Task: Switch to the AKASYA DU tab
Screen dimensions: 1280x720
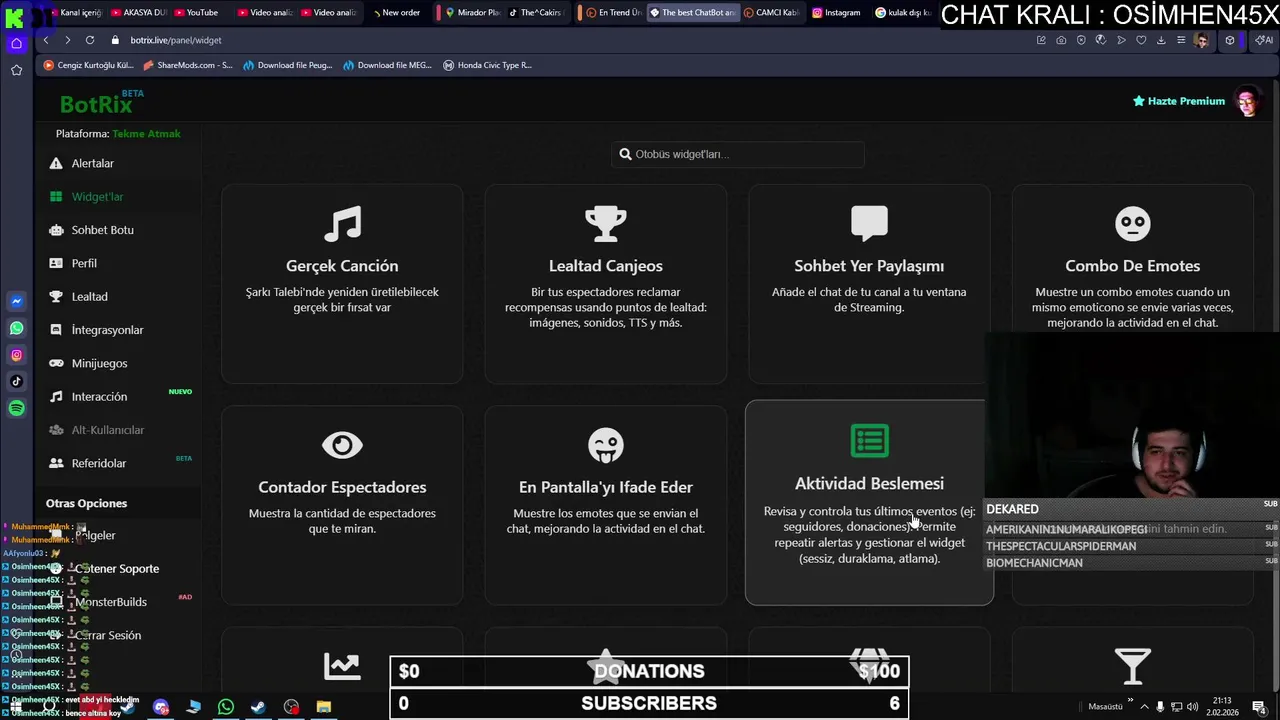Action: tap(139, 13)
